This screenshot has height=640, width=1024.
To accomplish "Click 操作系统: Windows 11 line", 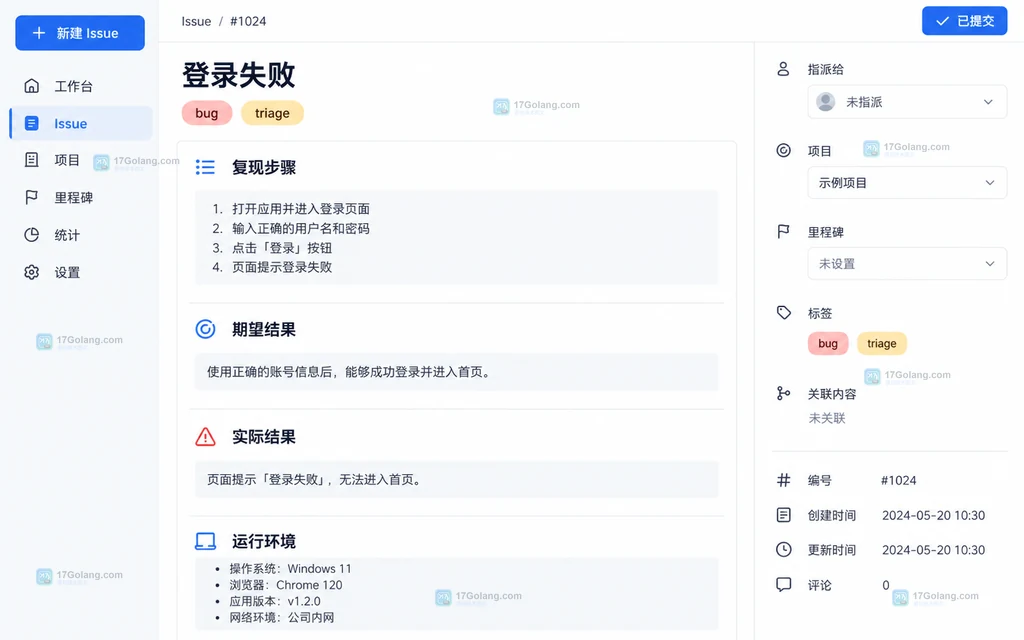I will tap(290, 569).
